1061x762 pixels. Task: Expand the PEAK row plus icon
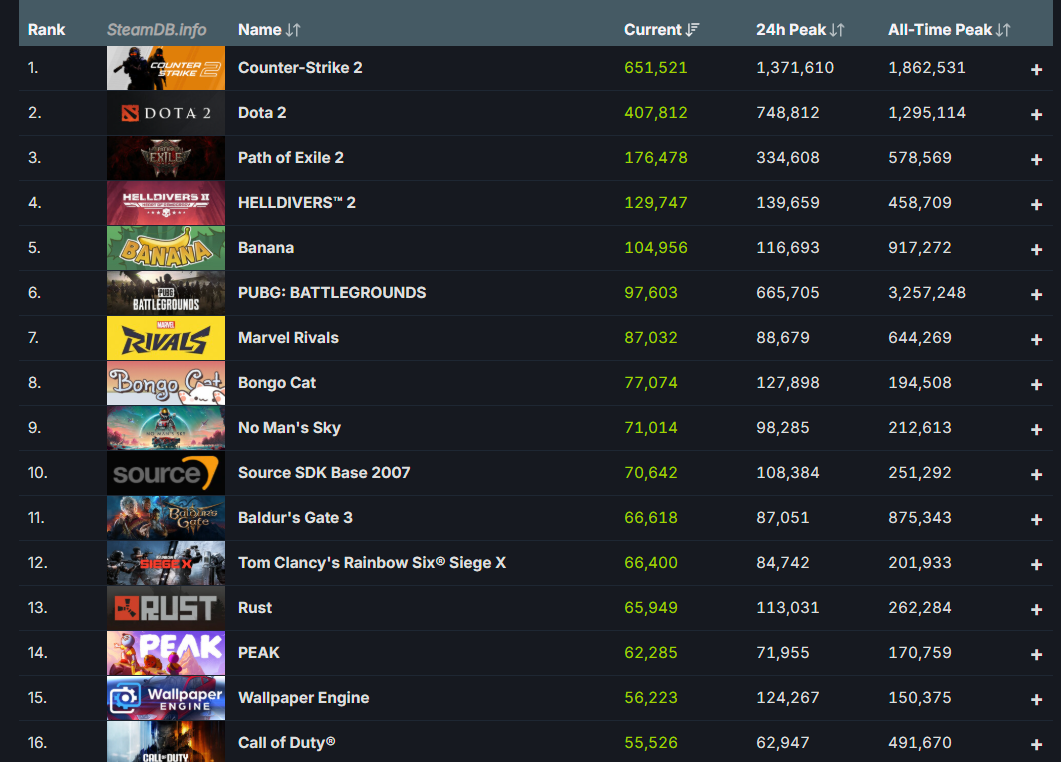(x=1036, y=654)
